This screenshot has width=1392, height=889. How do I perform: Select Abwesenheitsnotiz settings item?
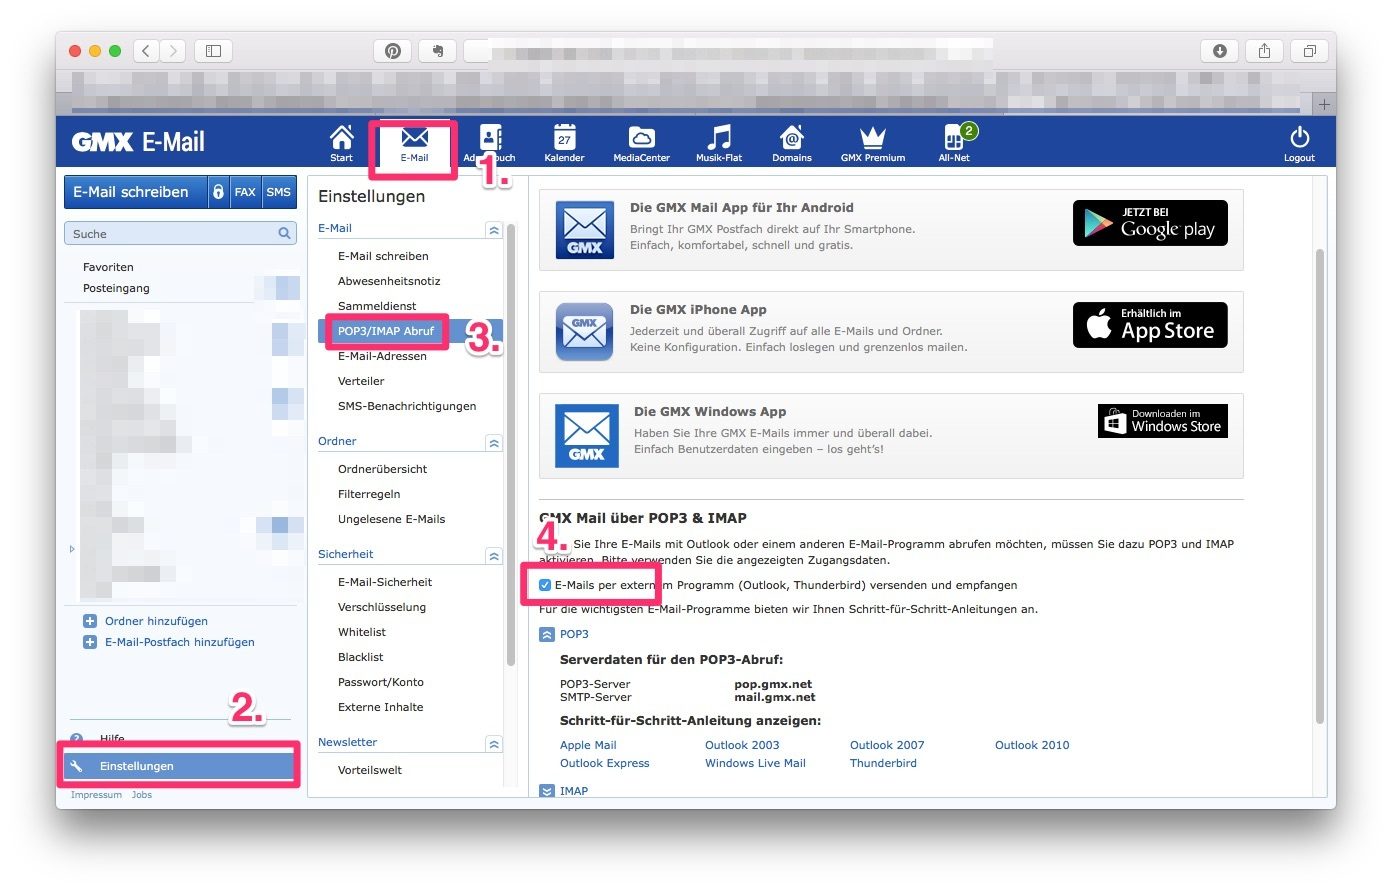[x=389, y=281]
